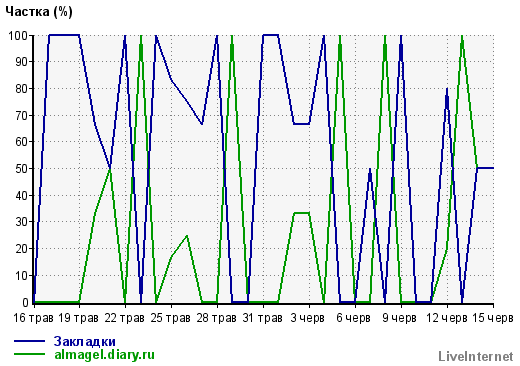Click the 15 черв date label
Screen dimensions: 520x366
click(x=493, y=318)
